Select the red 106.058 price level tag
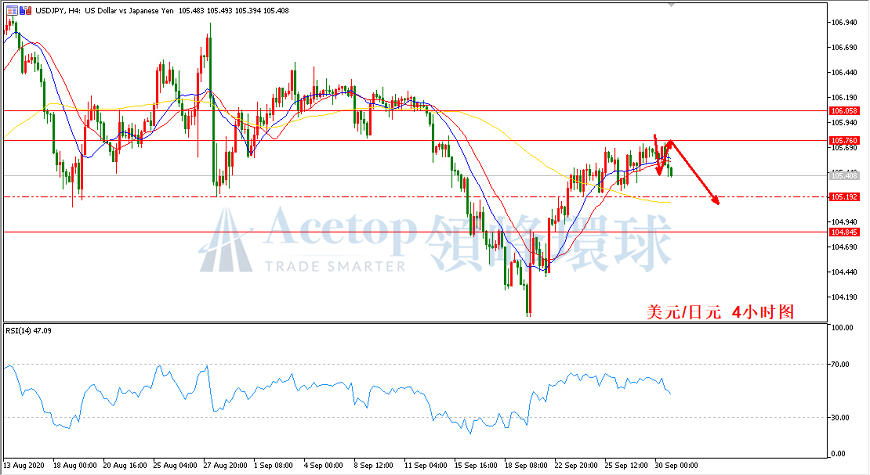The height and width of the screenshot is (475, 870). [x=844, y=111]
